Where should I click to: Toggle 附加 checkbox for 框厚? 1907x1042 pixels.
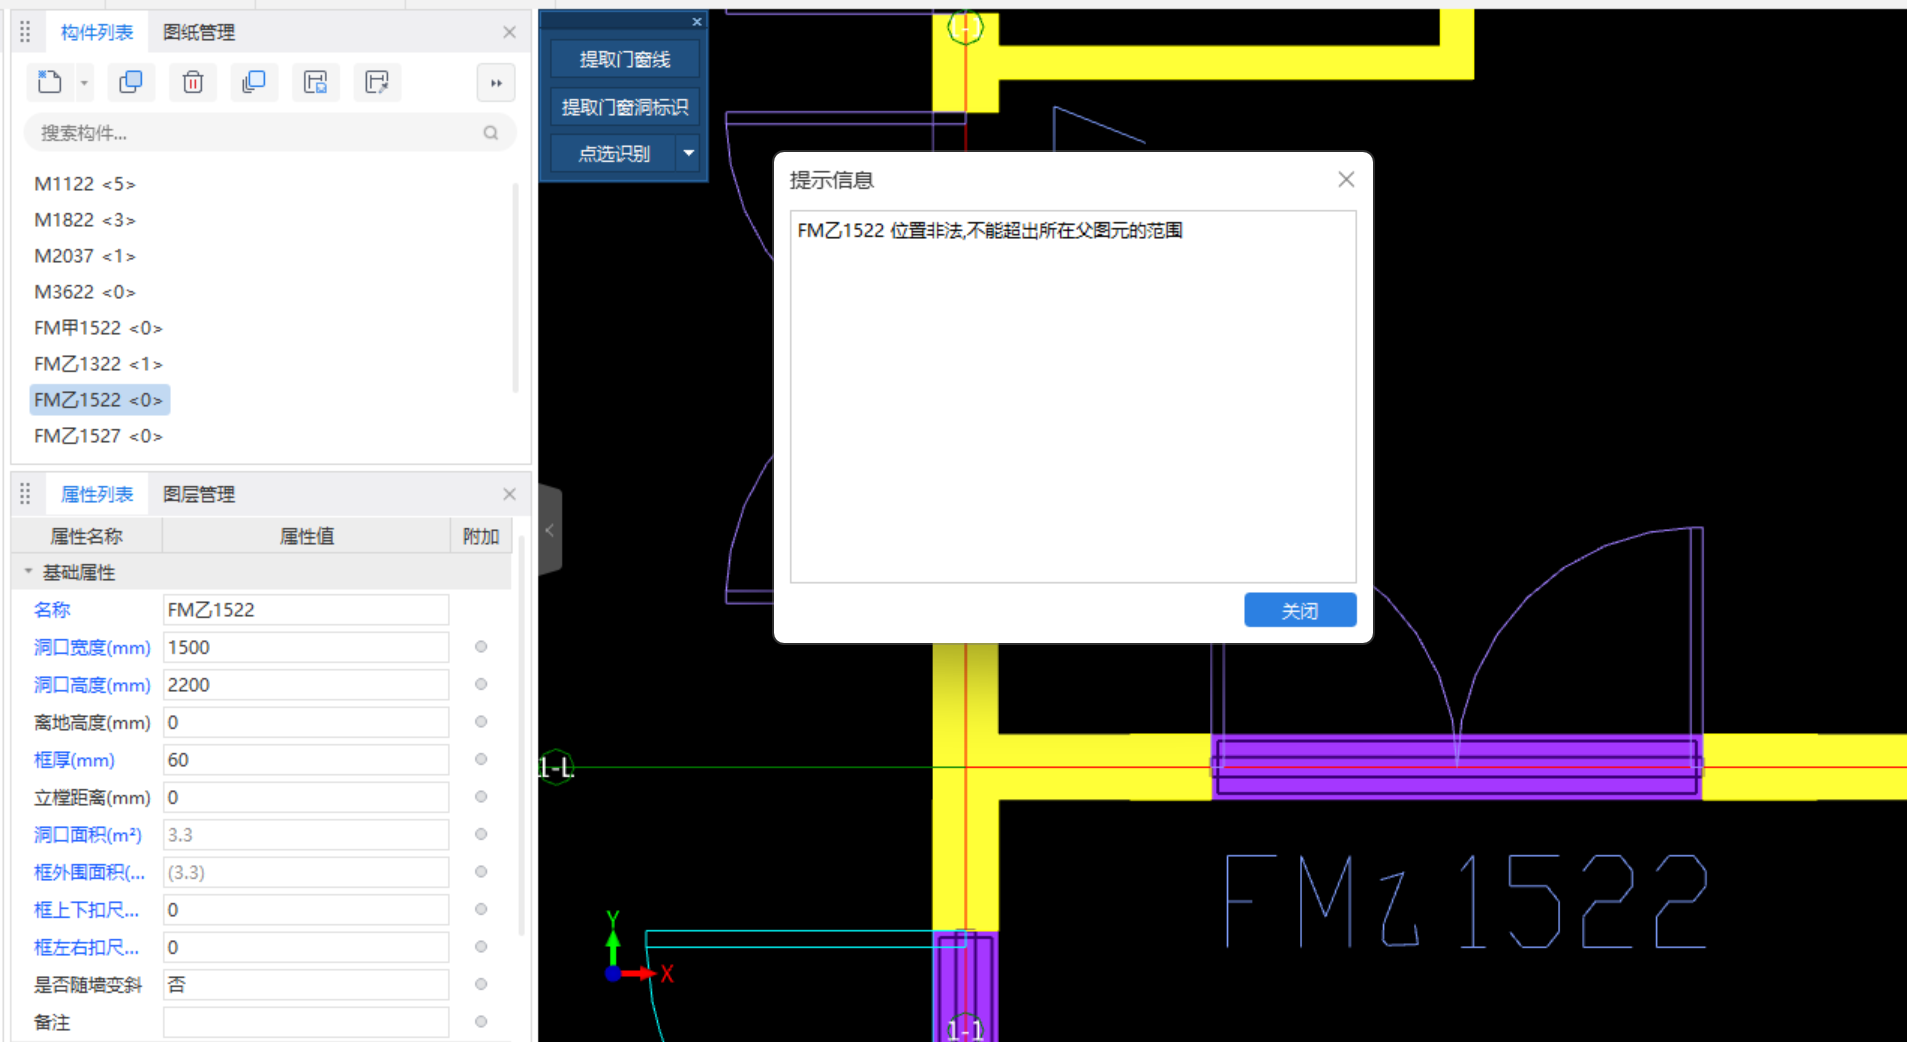pos(481,759)
